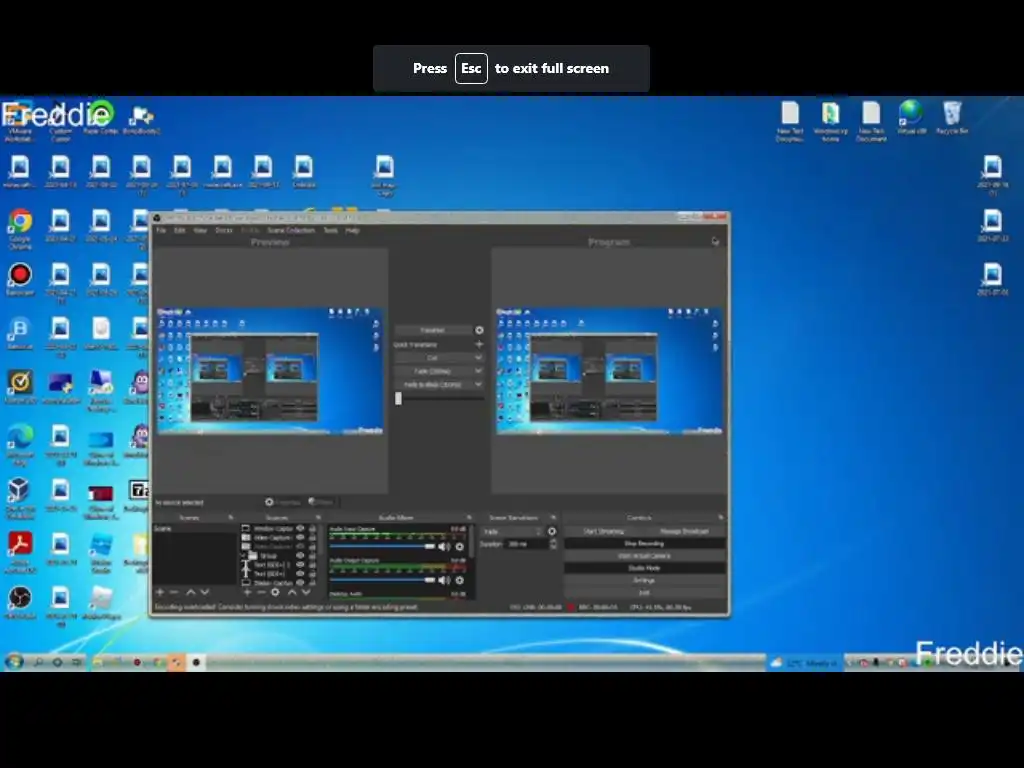The height and width of the screenshot is (768, 1024).
Task: Toggle visibility eye of Group source
Action: click(x=300, y=556)
